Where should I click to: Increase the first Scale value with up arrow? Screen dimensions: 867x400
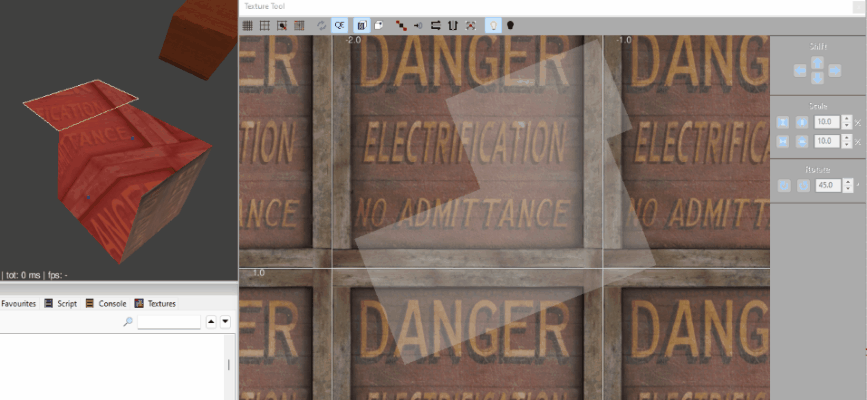tap(846, 118)
